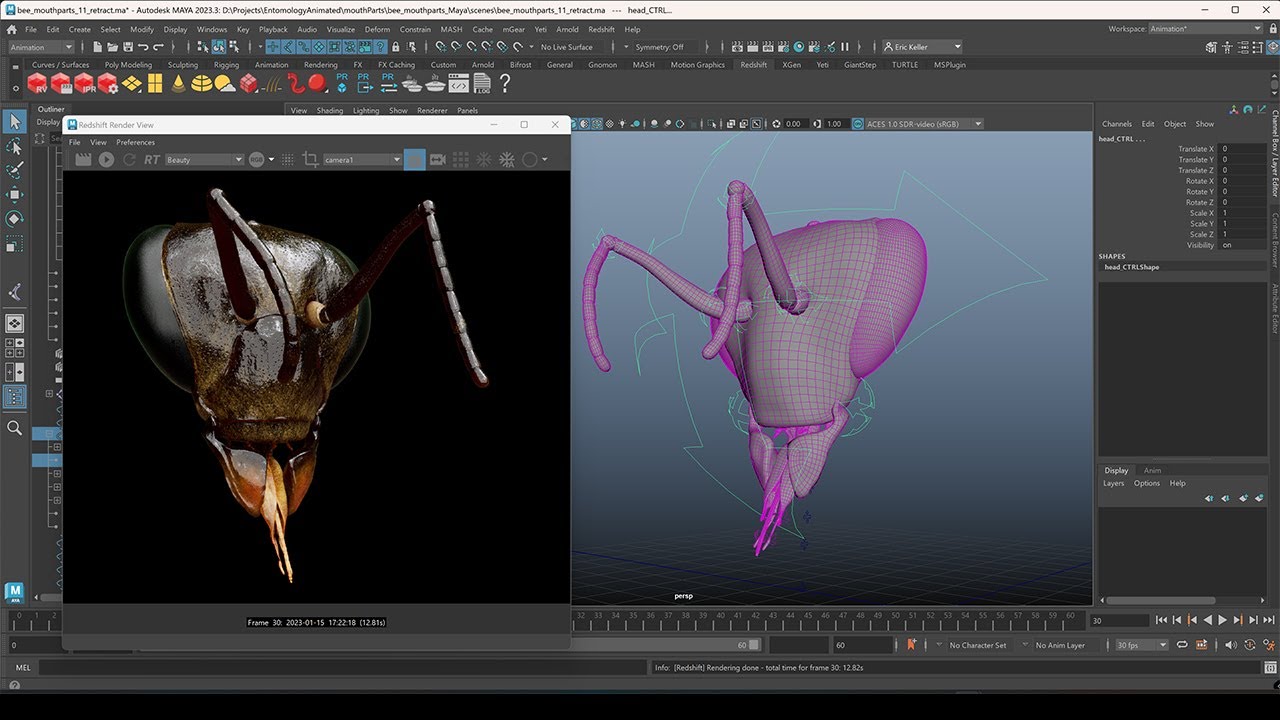The image size is (1280, 720).
Task: Open the Deform menu
Action: (377, 29)
